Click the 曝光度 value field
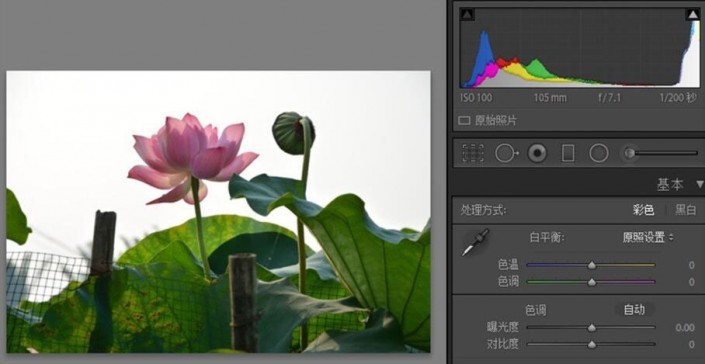705x364 pixels. click(685, 328)
